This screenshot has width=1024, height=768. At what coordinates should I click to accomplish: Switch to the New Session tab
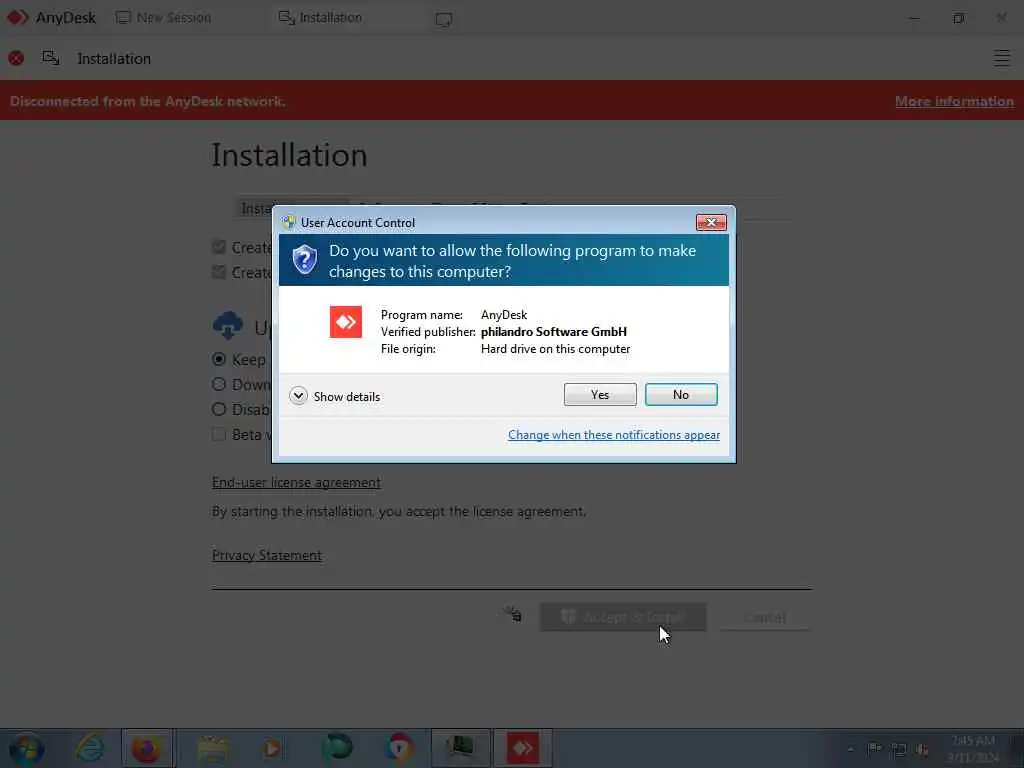(163, 18)
